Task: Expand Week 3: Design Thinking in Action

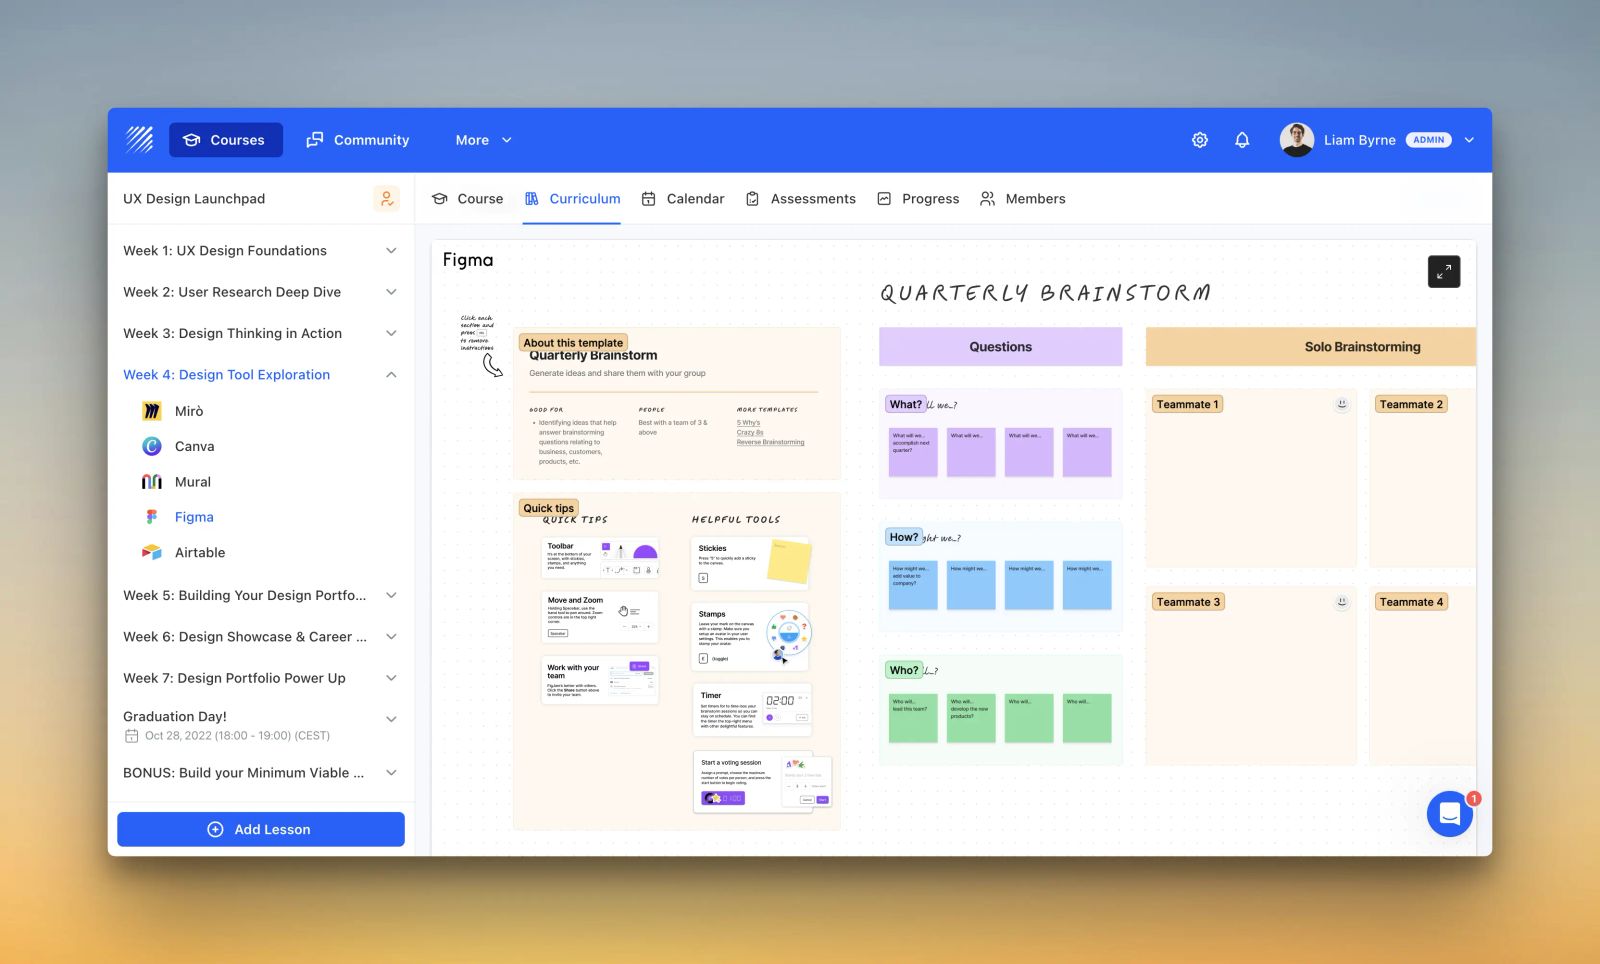Action: pos(391,333)
